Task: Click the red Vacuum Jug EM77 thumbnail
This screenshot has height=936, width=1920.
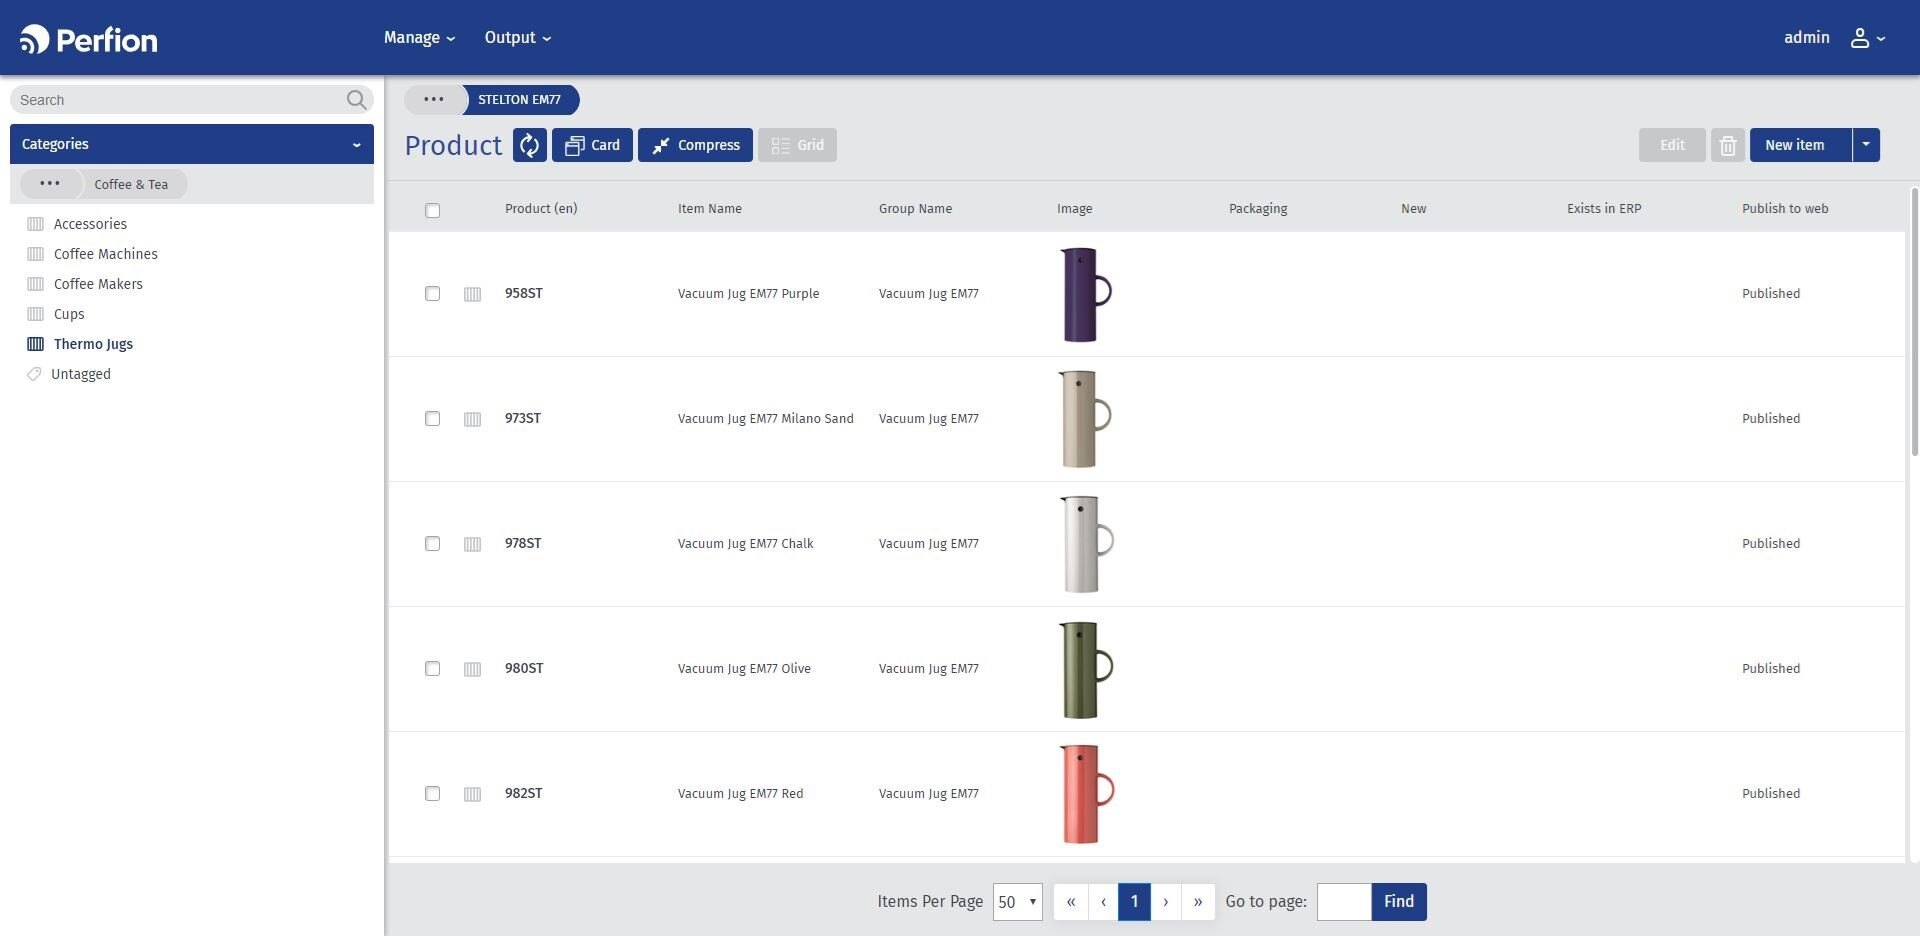Action: pos(1083,793)
